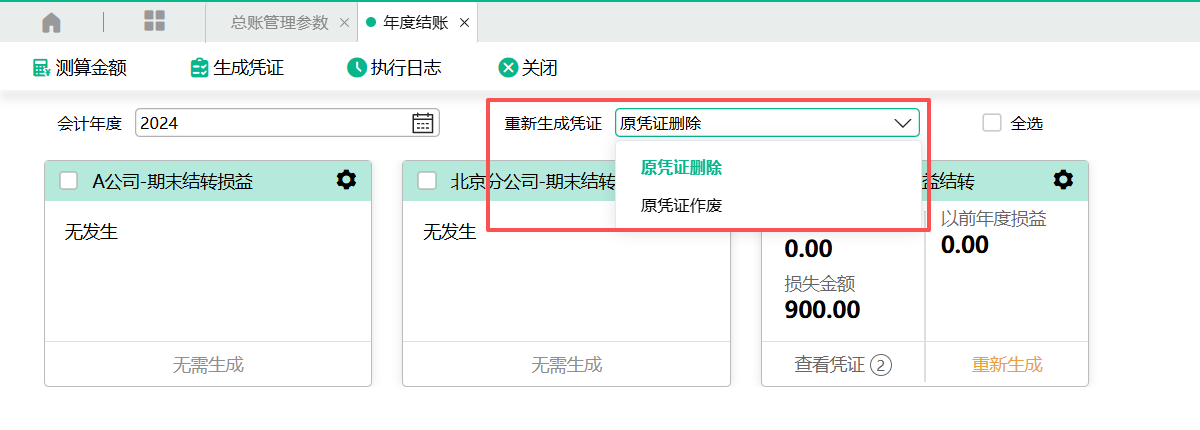
Task: Click 无发生 text in A公司 card
Action: (x=92, y=233)
